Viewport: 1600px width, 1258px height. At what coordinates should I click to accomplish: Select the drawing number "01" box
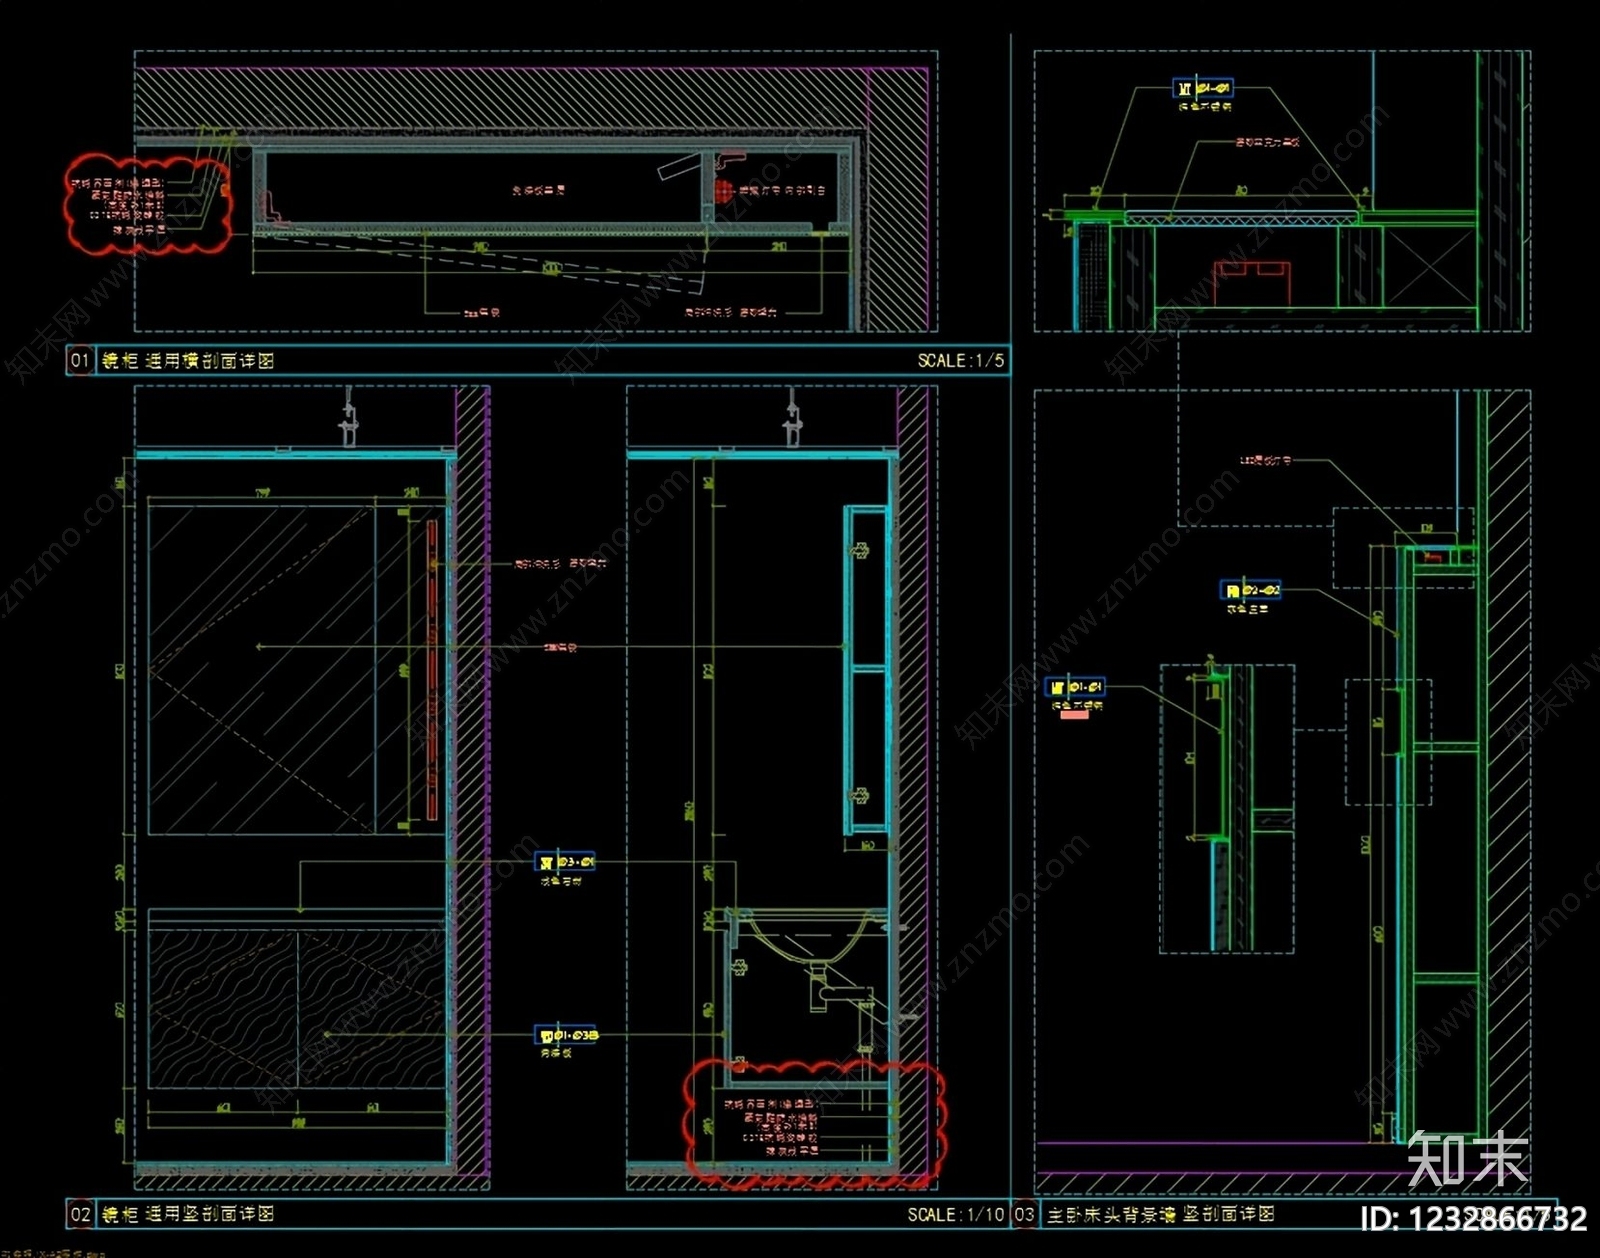point(80,360)
